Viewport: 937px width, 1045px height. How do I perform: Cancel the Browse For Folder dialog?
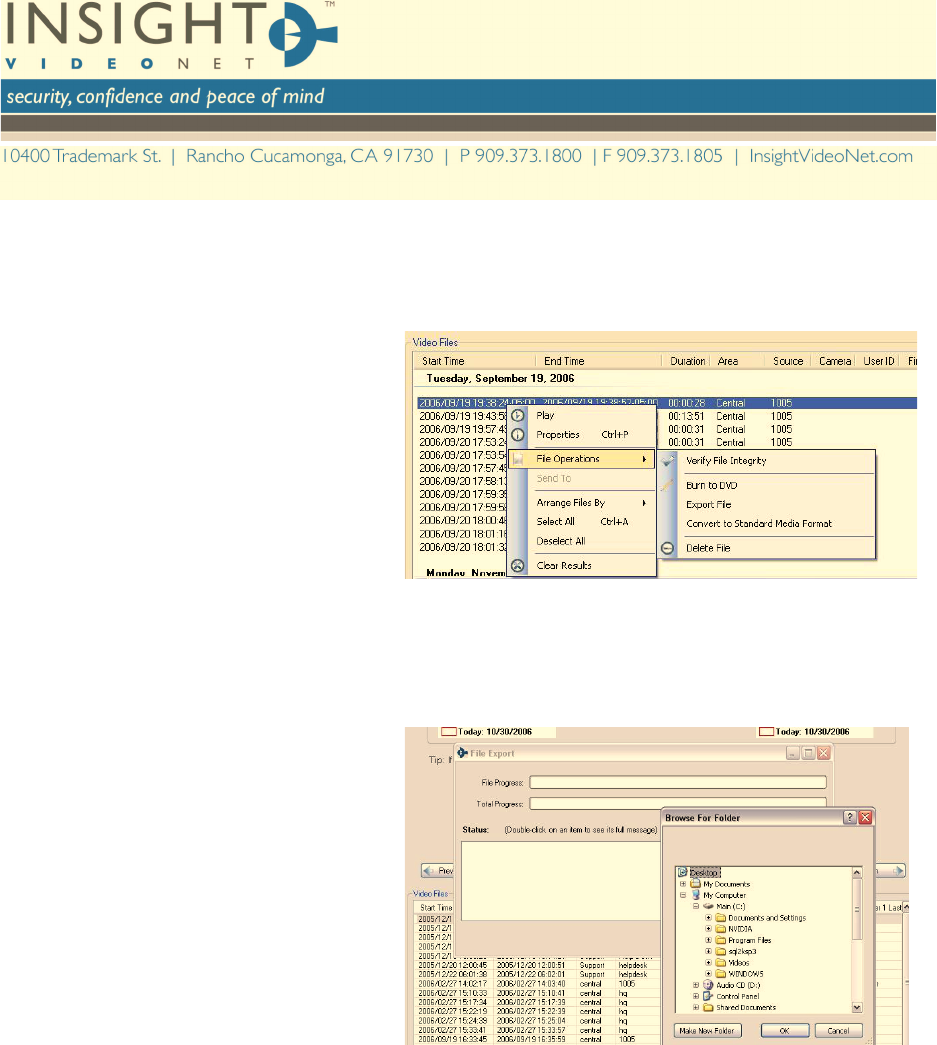[x=838, y=1030]
